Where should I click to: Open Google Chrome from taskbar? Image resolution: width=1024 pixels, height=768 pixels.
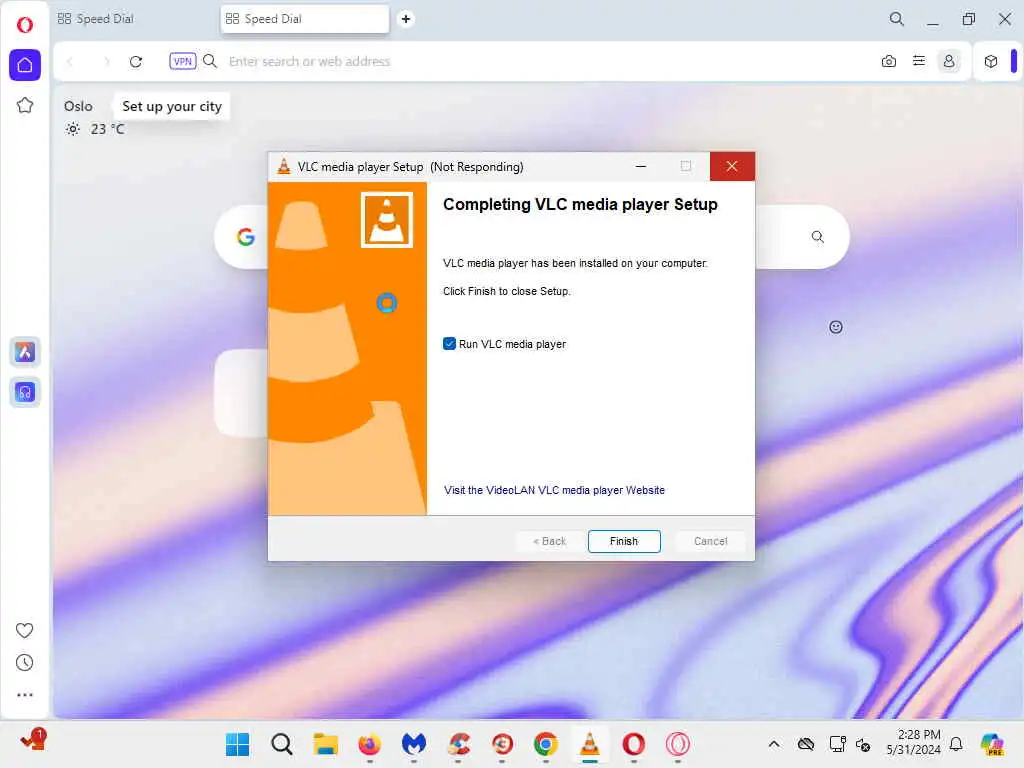click(546, 744)
